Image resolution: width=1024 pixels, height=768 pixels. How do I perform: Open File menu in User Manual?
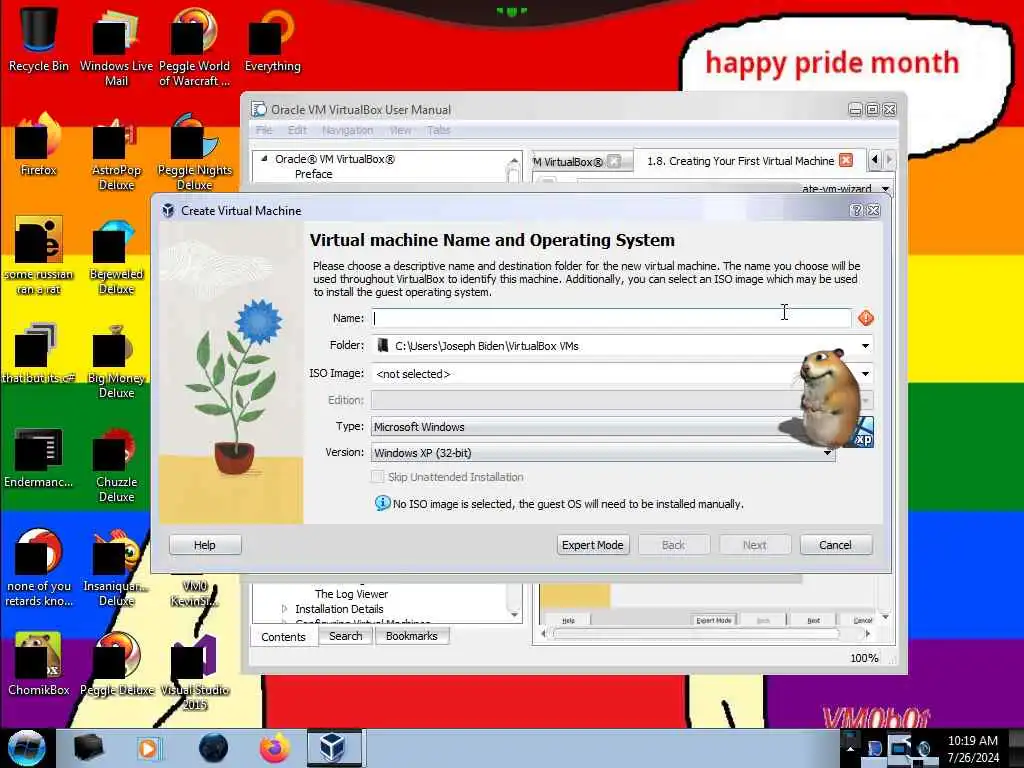[x=264, y=130]
